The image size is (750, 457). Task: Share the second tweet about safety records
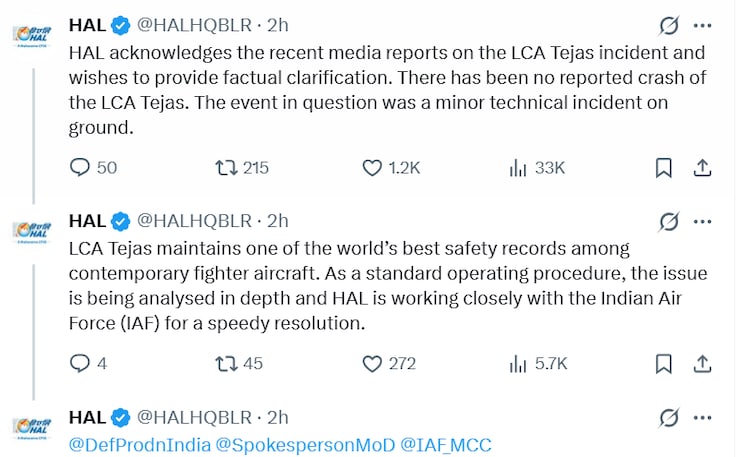702,363
